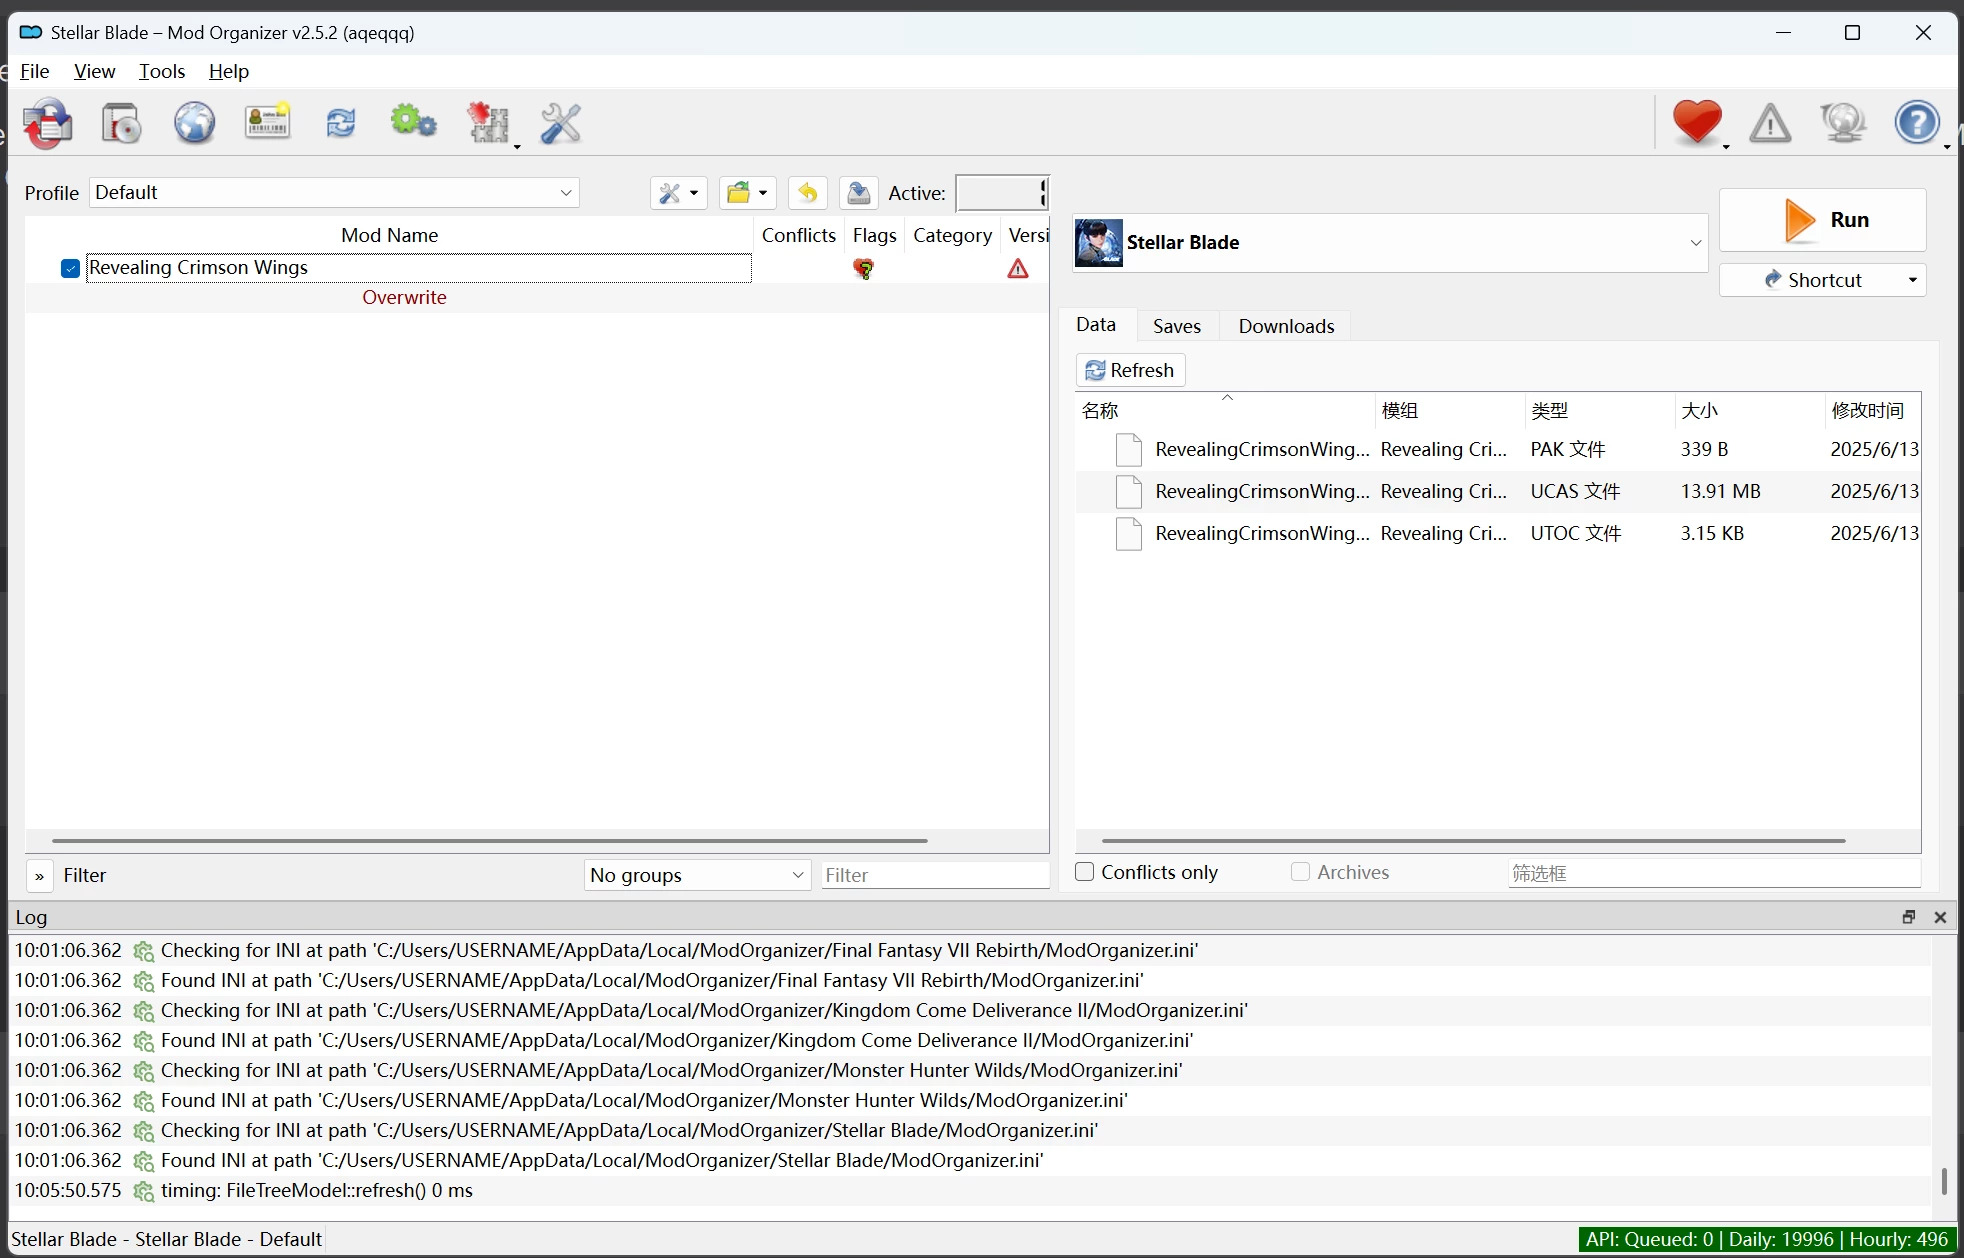This screenshot has height=1258, width=1964.
Task: Switch to the Downloads tab
Action: (1285, 326)
